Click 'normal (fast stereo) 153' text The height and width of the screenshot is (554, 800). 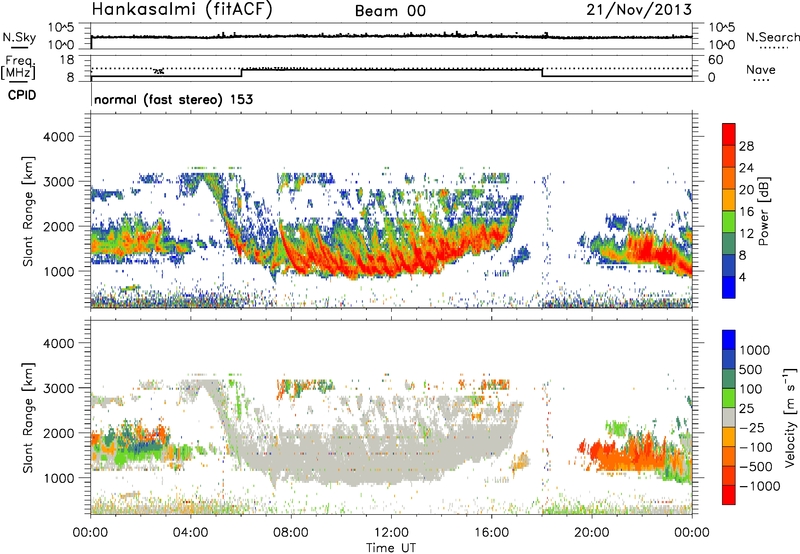pos(173,99)
